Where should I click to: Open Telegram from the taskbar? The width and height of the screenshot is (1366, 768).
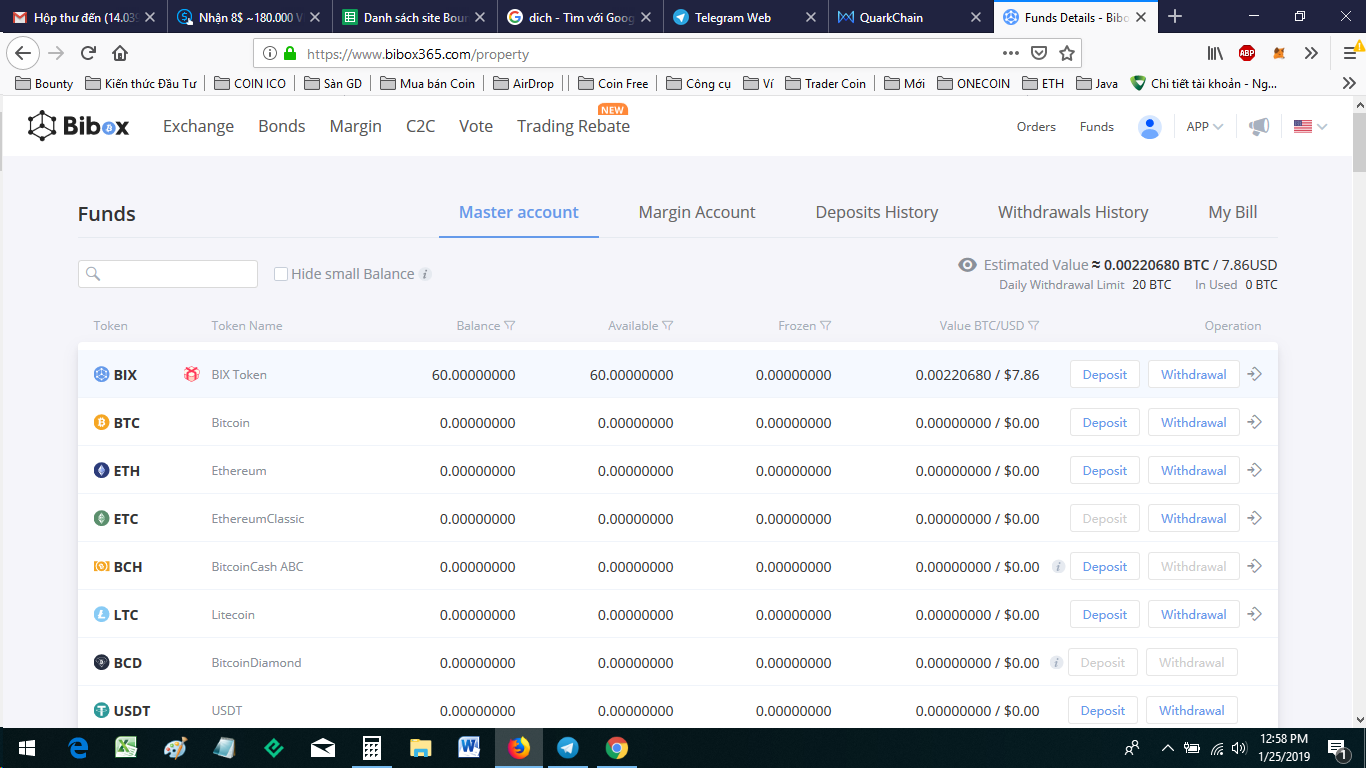tap(568, 748)
